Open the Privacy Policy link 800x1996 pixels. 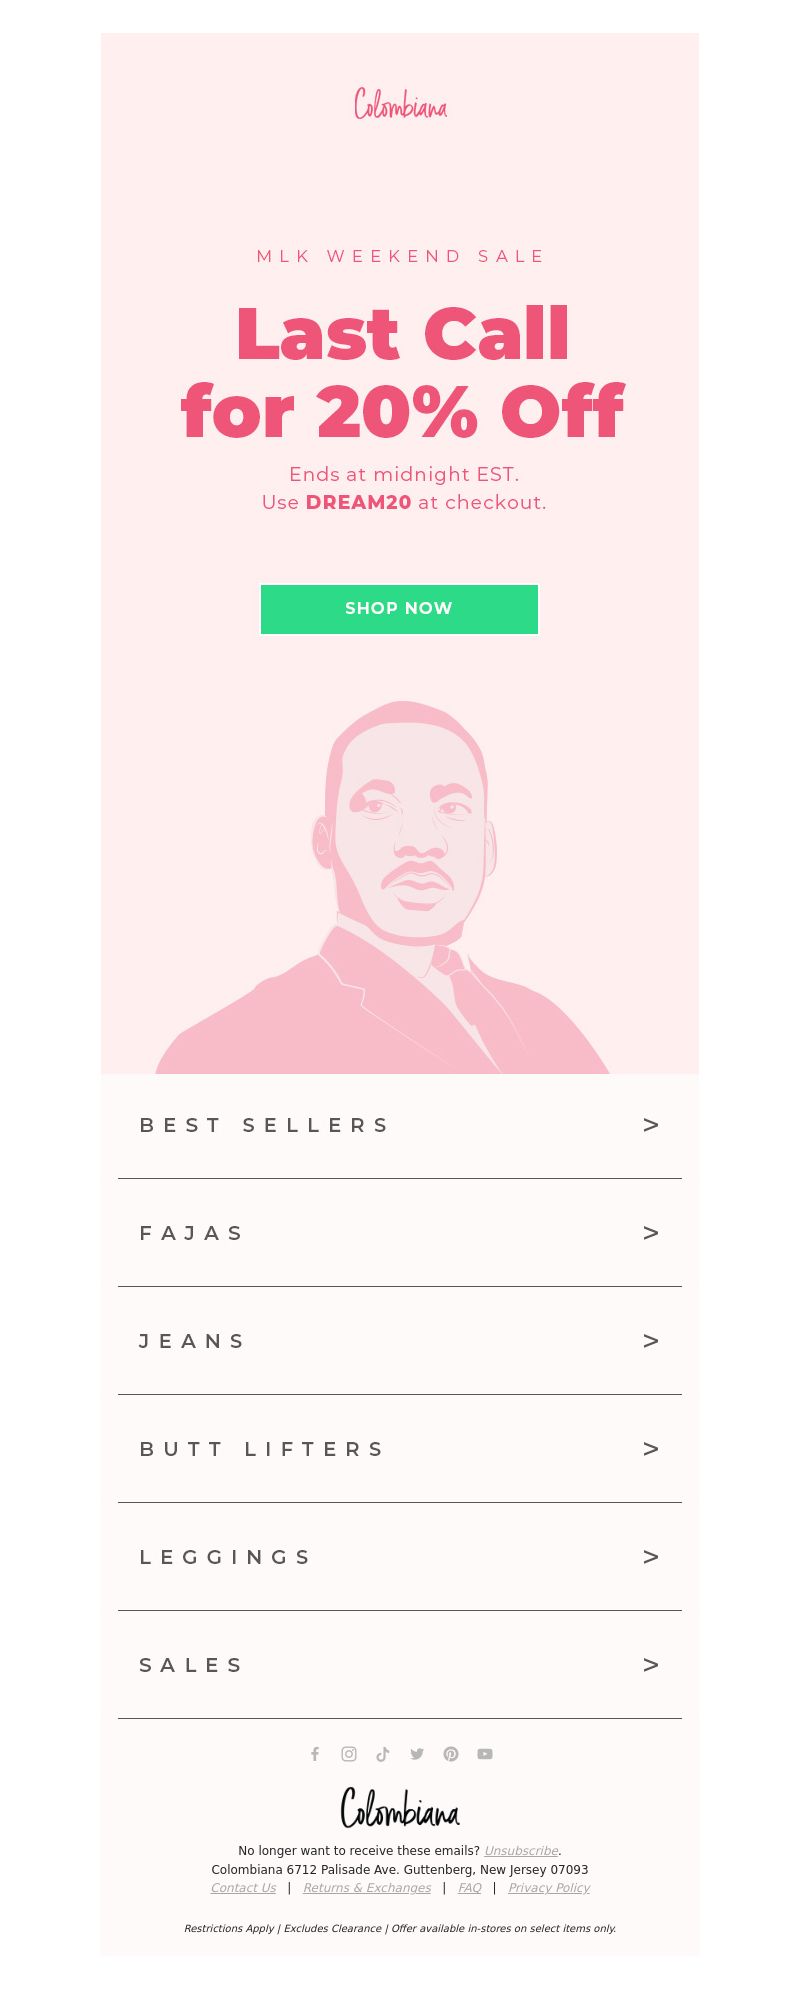549,1888
